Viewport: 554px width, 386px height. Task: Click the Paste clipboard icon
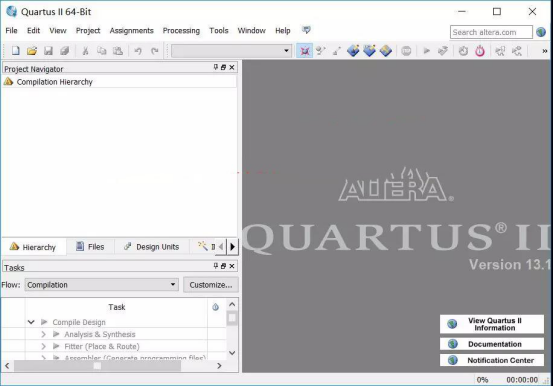point(118,51)
